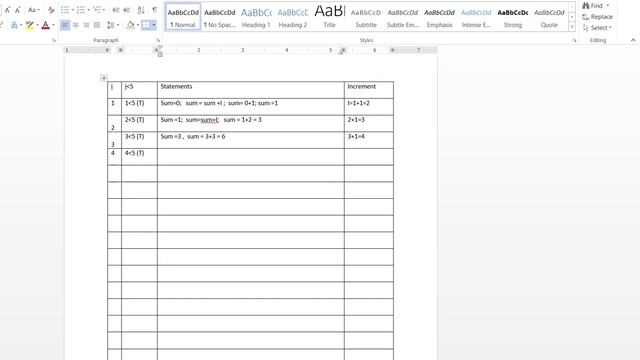Open the Change Case dropdown
This screenshot has width=640, height=360.
point(33,10)
